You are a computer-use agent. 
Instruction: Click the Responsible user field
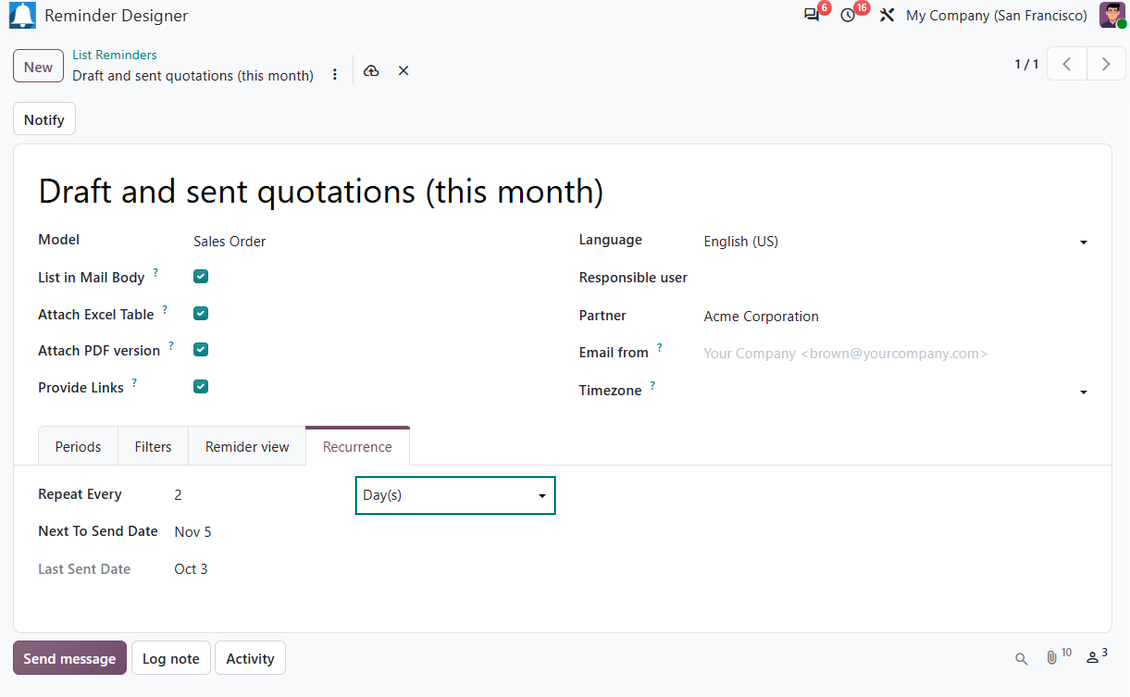pyautogui.click(x=895, y=278)
